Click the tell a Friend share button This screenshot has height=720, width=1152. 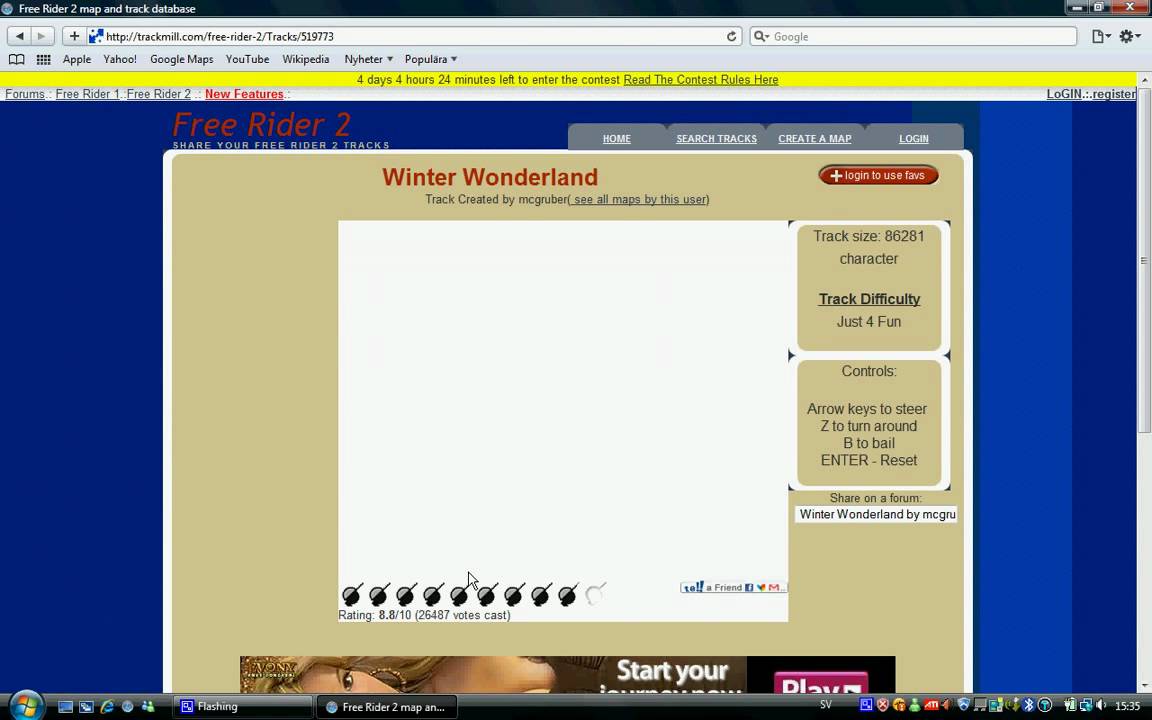pos(733,587)
